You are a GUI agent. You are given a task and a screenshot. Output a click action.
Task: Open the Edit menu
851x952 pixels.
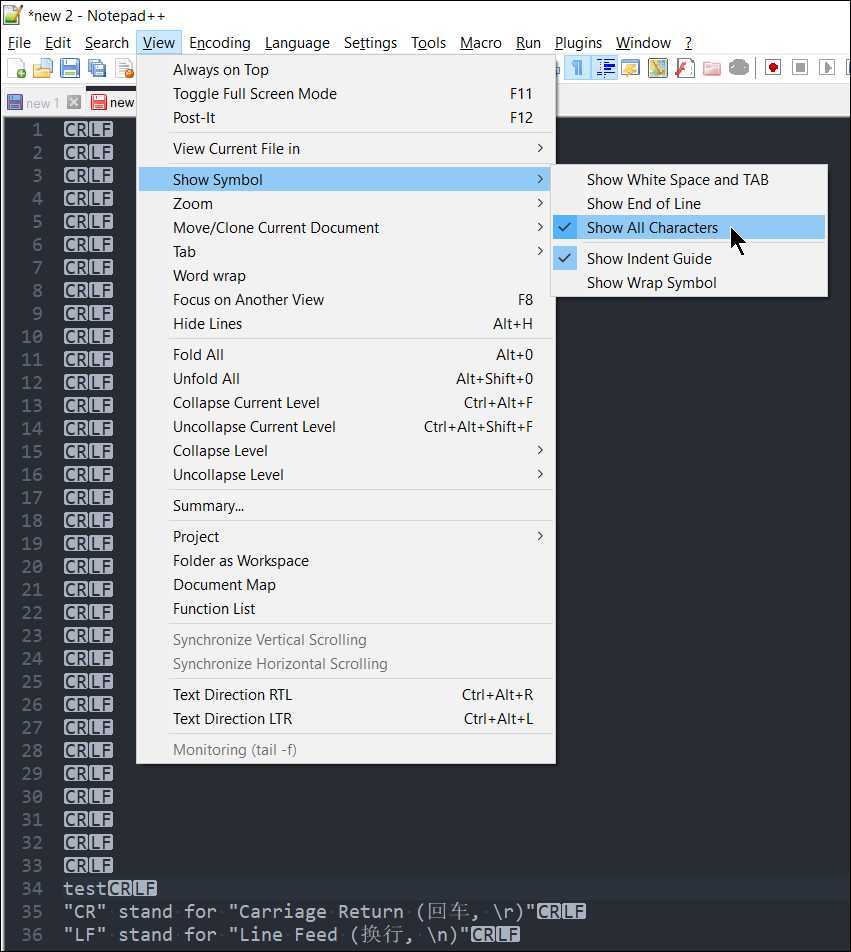pos(58,43)
